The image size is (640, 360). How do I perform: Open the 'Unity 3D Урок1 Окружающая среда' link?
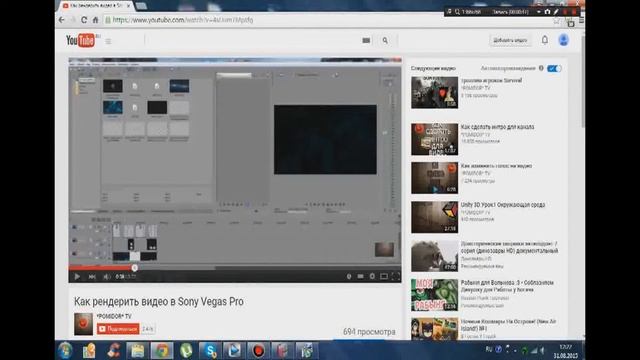click(x=503, y=205)
